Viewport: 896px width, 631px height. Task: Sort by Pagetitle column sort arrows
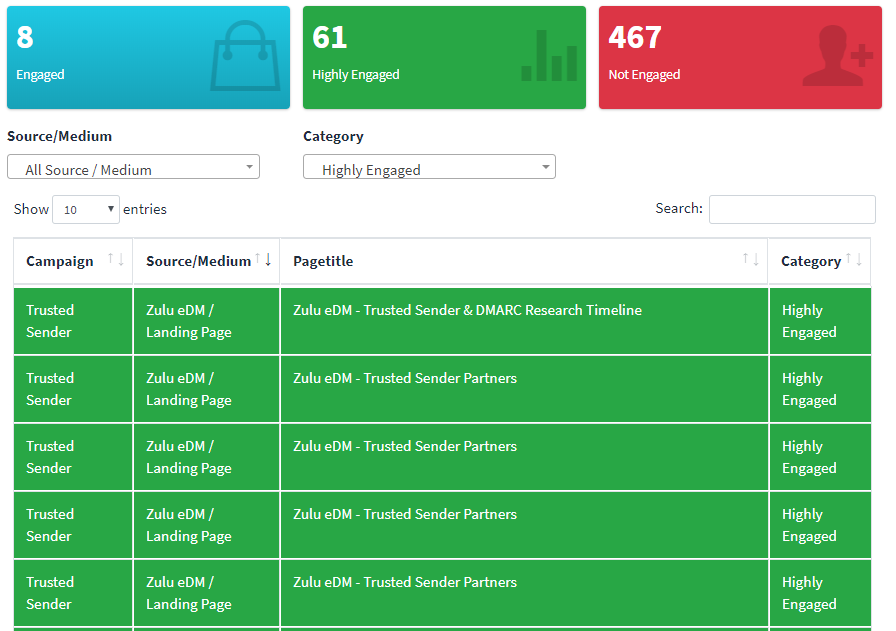[751, 259]
